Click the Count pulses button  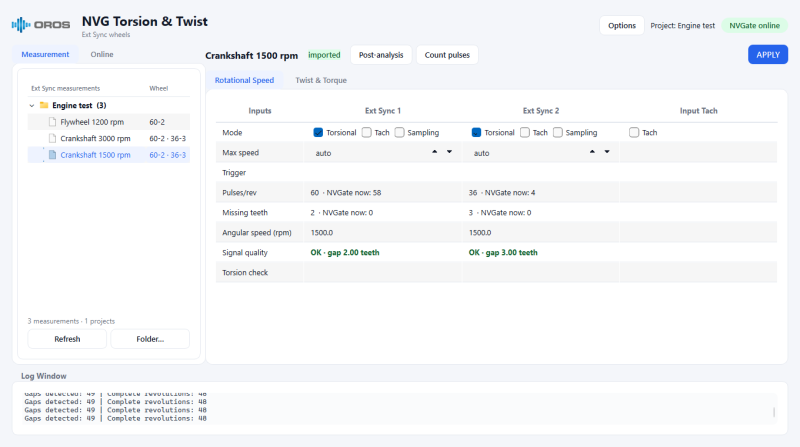447,55
